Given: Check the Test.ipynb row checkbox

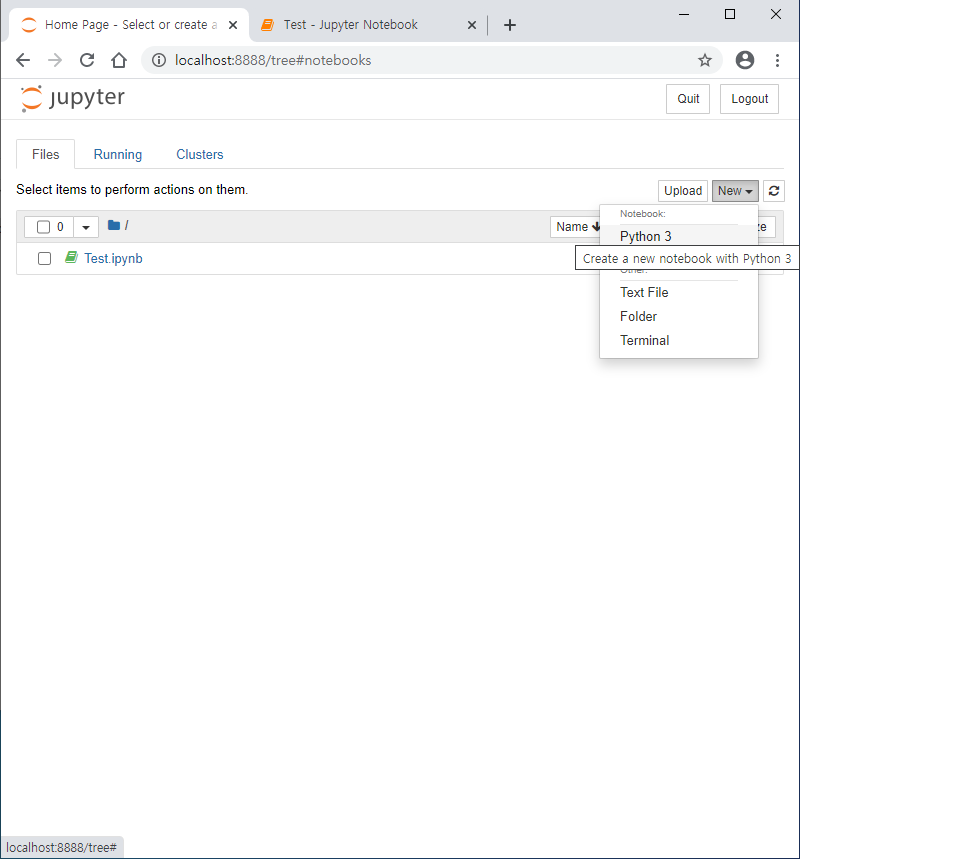Looking at the screenshot, I should [x=44, y=258].
